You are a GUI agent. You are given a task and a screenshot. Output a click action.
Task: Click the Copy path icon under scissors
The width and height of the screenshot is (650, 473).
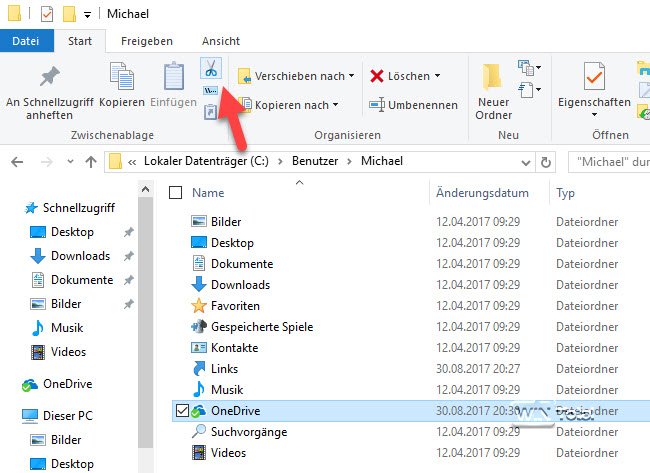pyautogui.click(x=211, y=90)
